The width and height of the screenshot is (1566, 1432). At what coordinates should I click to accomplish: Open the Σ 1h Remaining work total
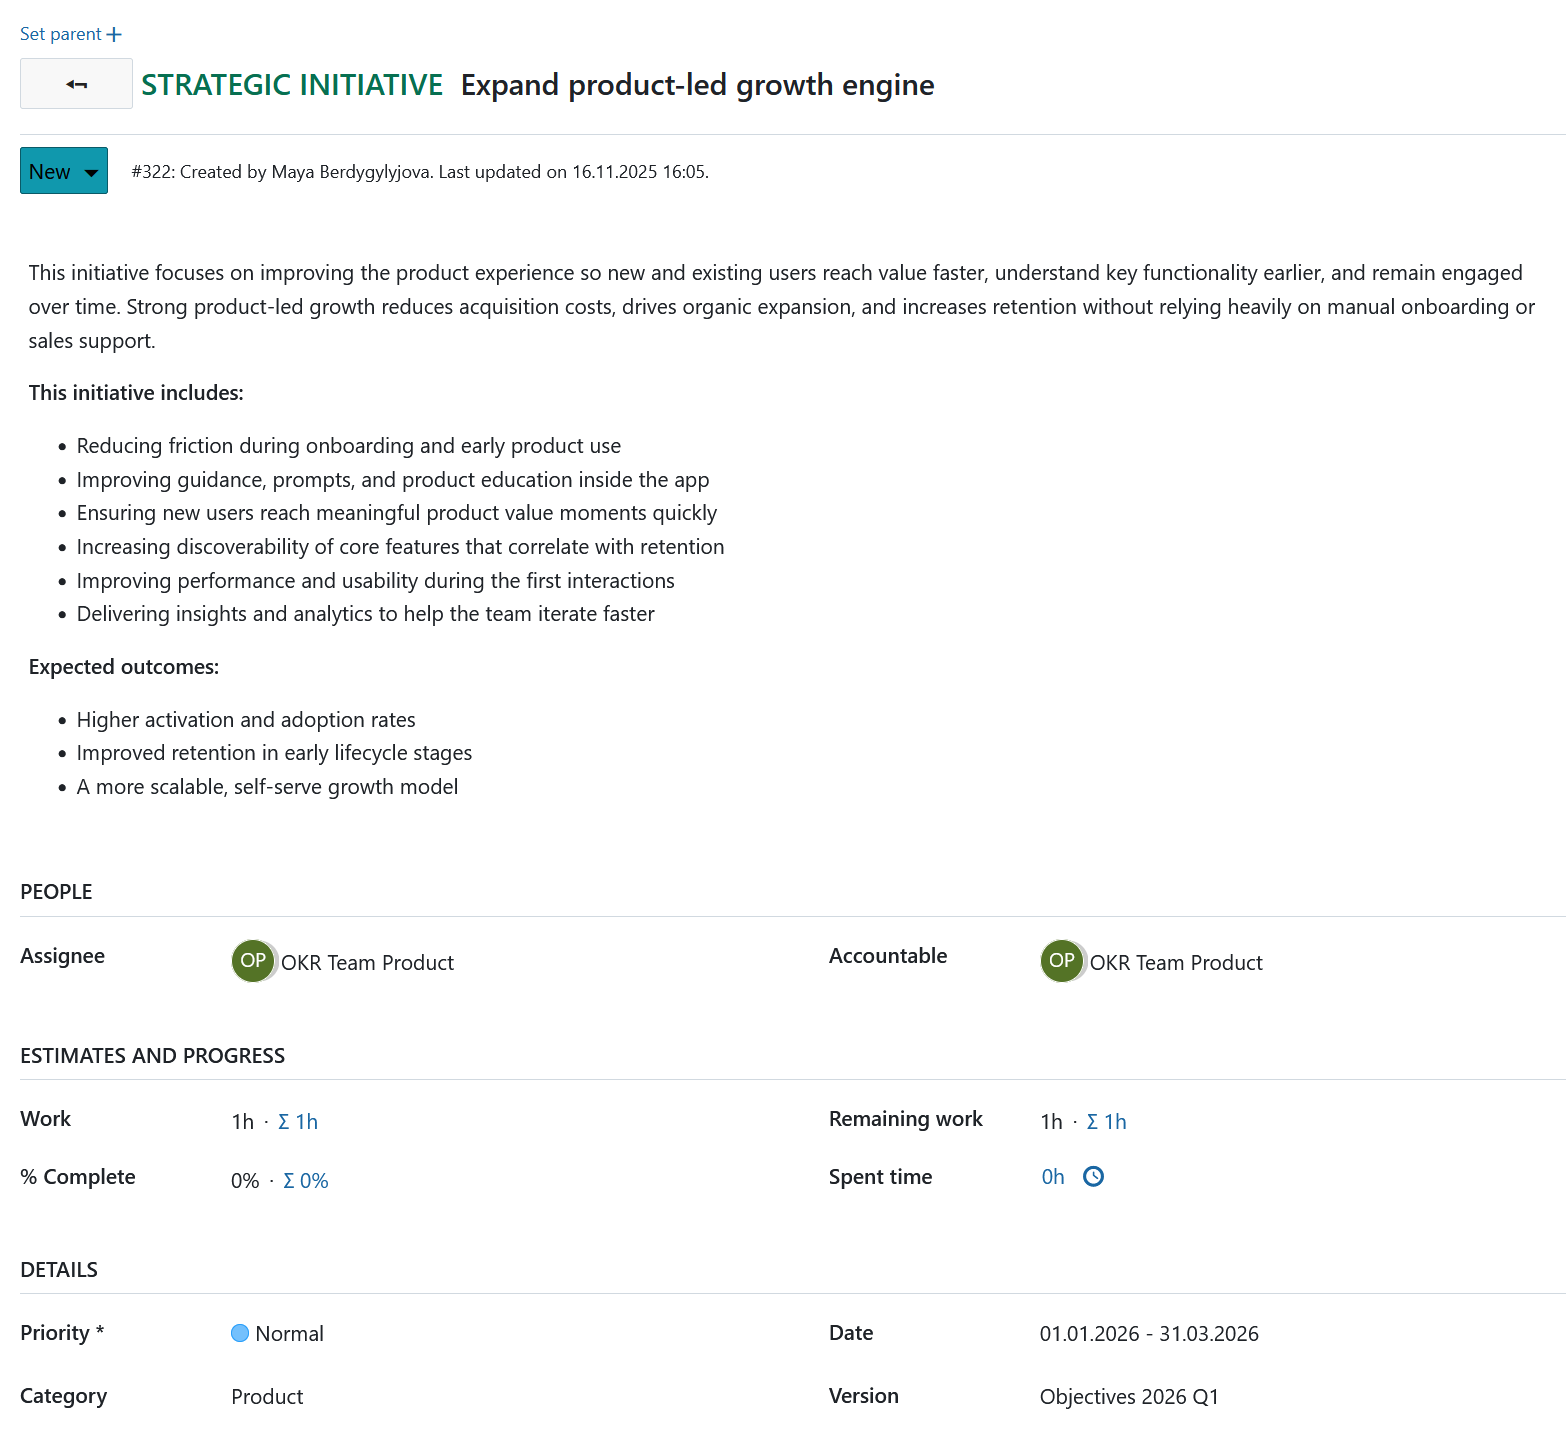1107,1121
